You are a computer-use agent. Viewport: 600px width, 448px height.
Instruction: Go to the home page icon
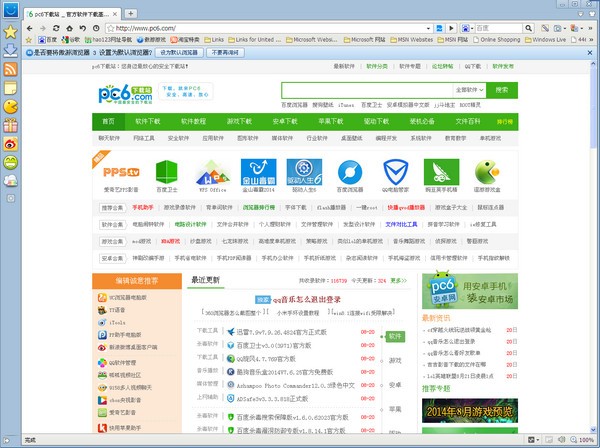pos(69,28)
